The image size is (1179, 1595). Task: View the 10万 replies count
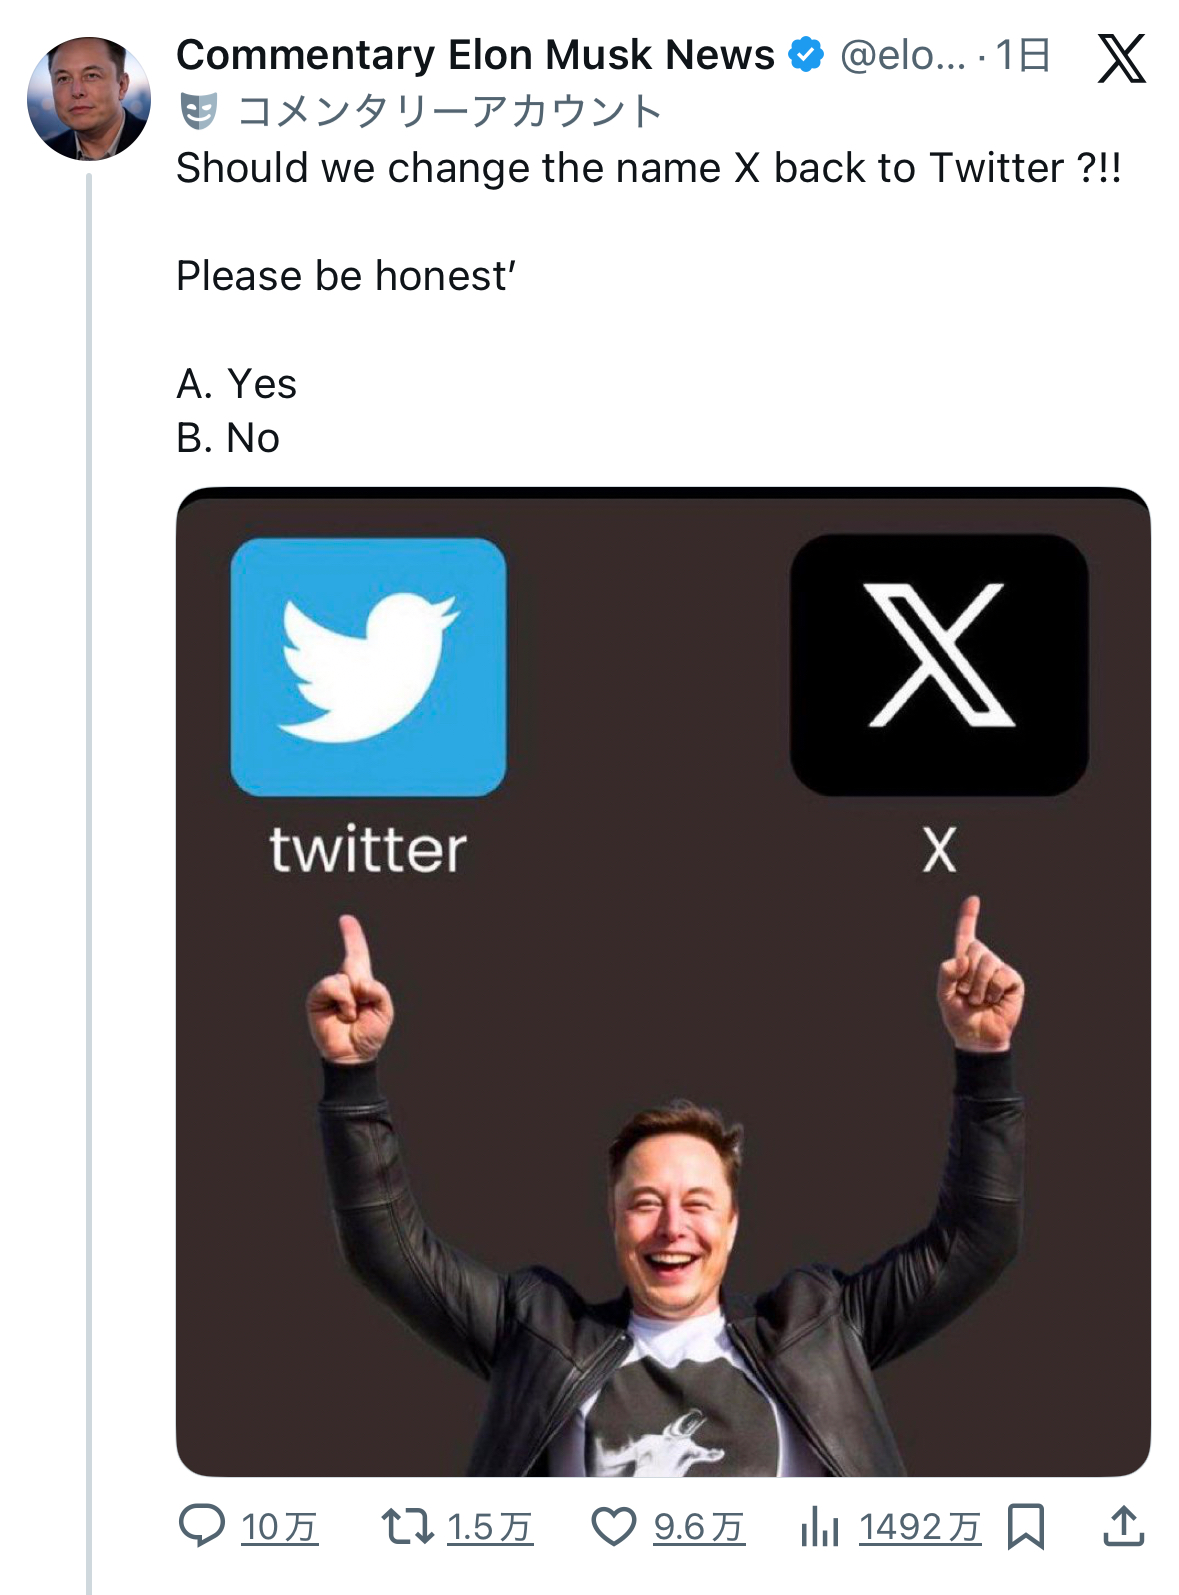pos(279,1527)
